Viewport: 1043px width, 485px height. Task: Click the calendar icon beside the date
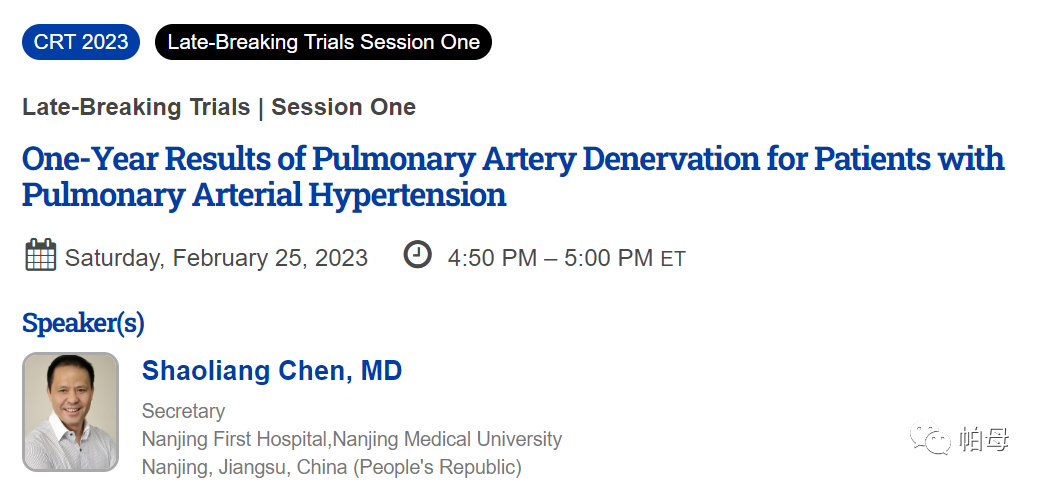pos(41,255)
